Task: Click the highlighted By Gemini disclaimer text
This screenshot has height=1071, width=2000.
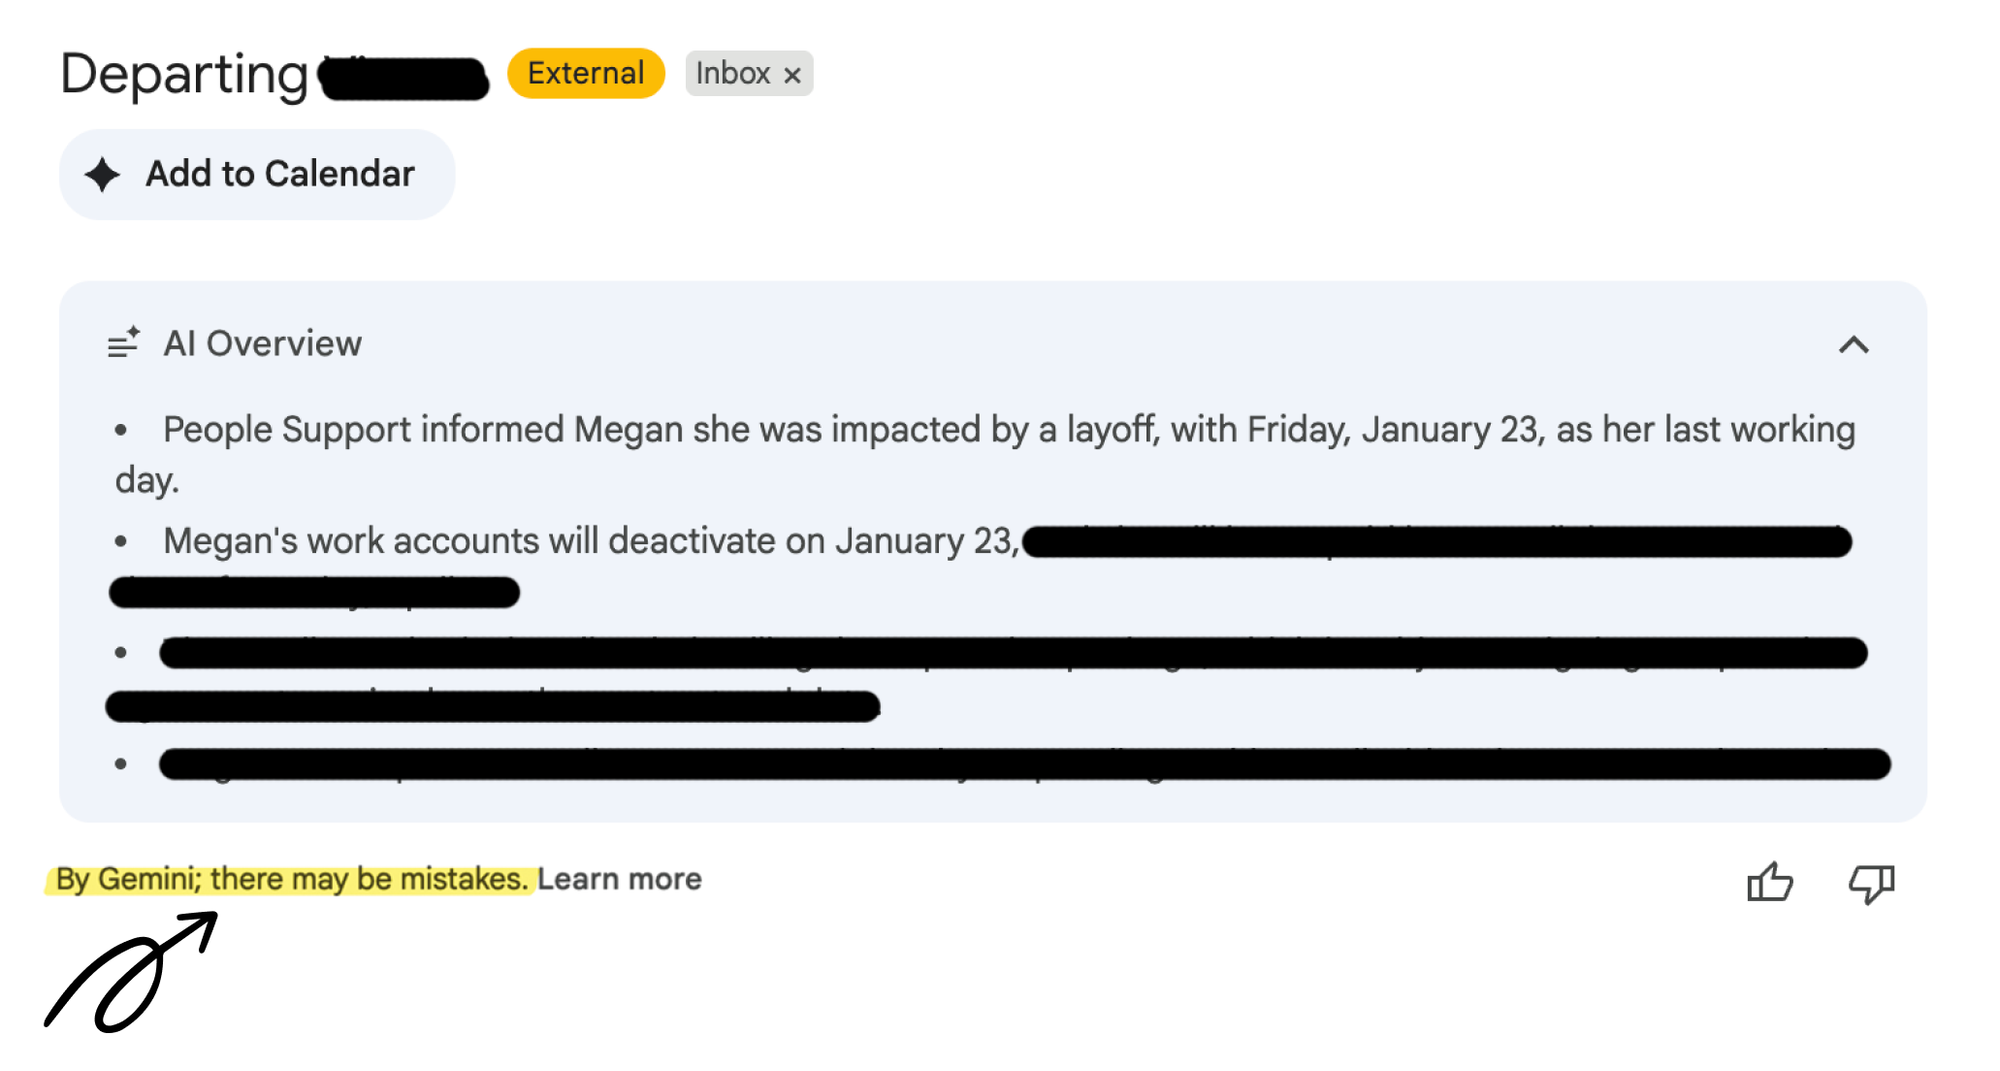Action: (x=291, y=879)
